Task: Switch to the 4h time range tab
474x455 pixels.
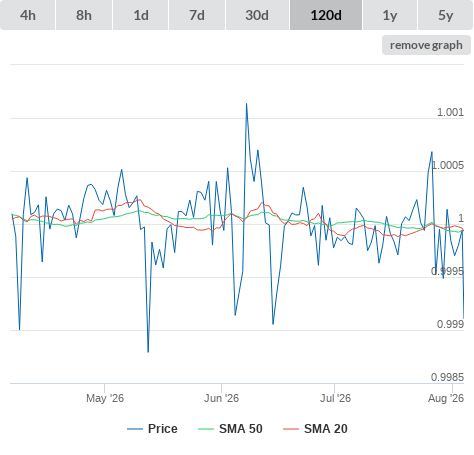Action: click(28, 15)
